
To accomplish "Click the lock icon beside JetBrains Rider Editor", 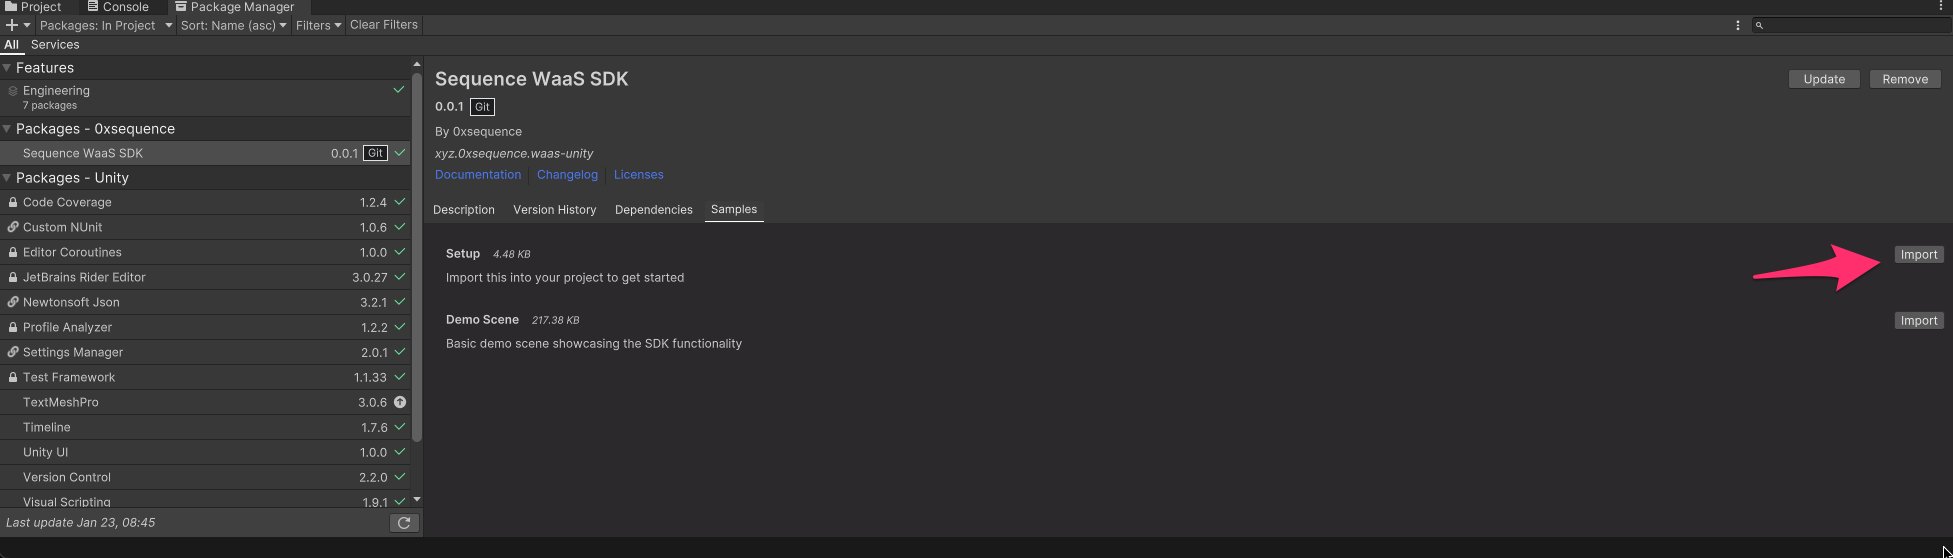I will click(13, 277).
